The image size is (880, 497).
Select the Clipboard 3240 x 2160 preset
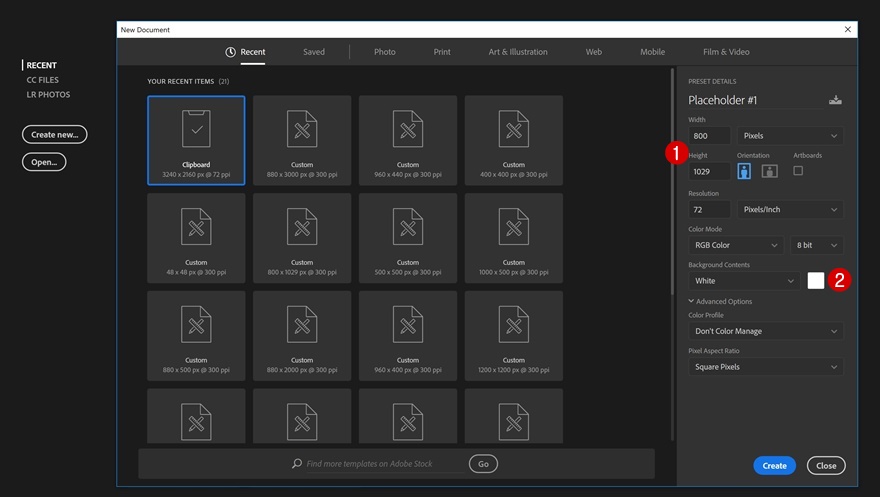pyautogui.click(x=196, y=140)
